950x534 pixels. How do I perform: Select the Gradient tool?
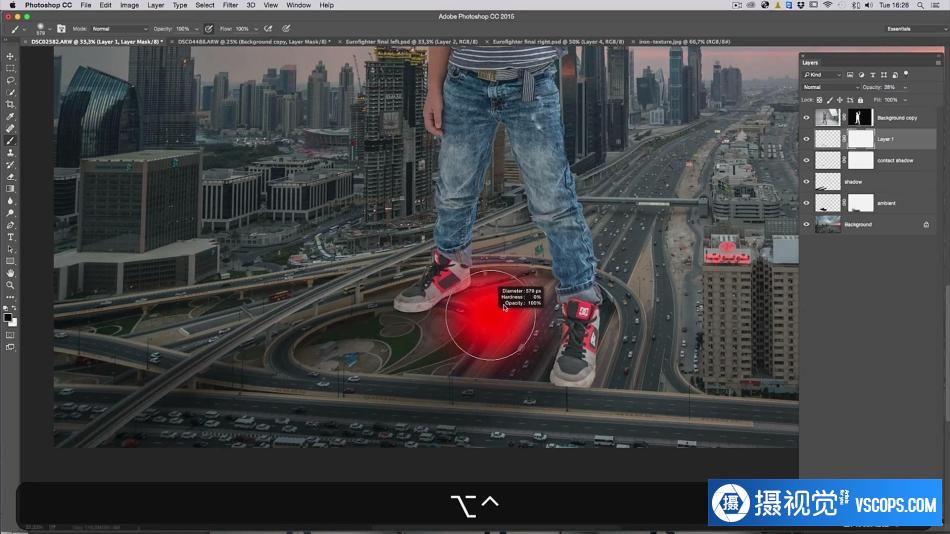(x=10, y=189)
